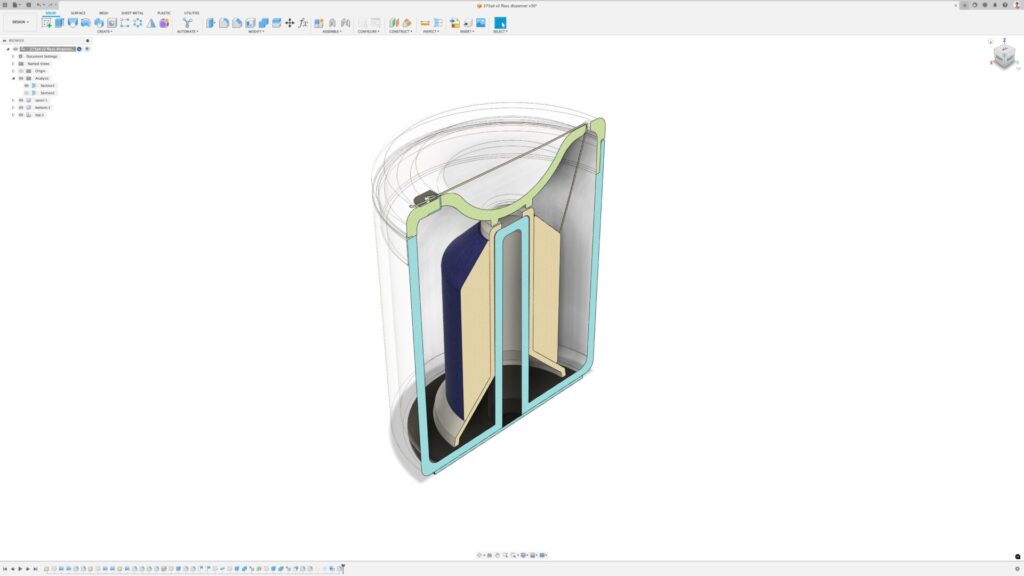Click the ViewCube in the top-right corner
This screenshot has width=1024, height=576.
(1003, 58)
